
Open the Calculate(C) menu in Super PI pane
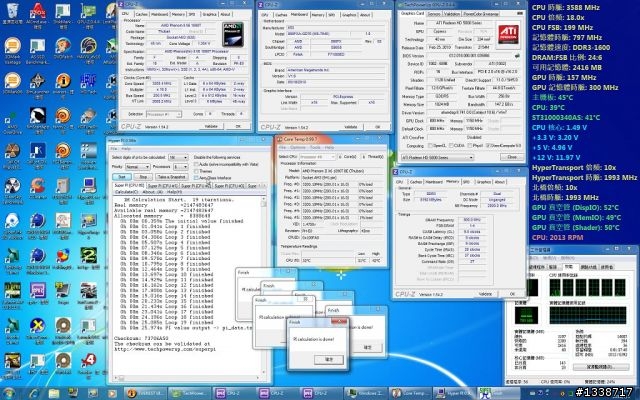(127, 192)
